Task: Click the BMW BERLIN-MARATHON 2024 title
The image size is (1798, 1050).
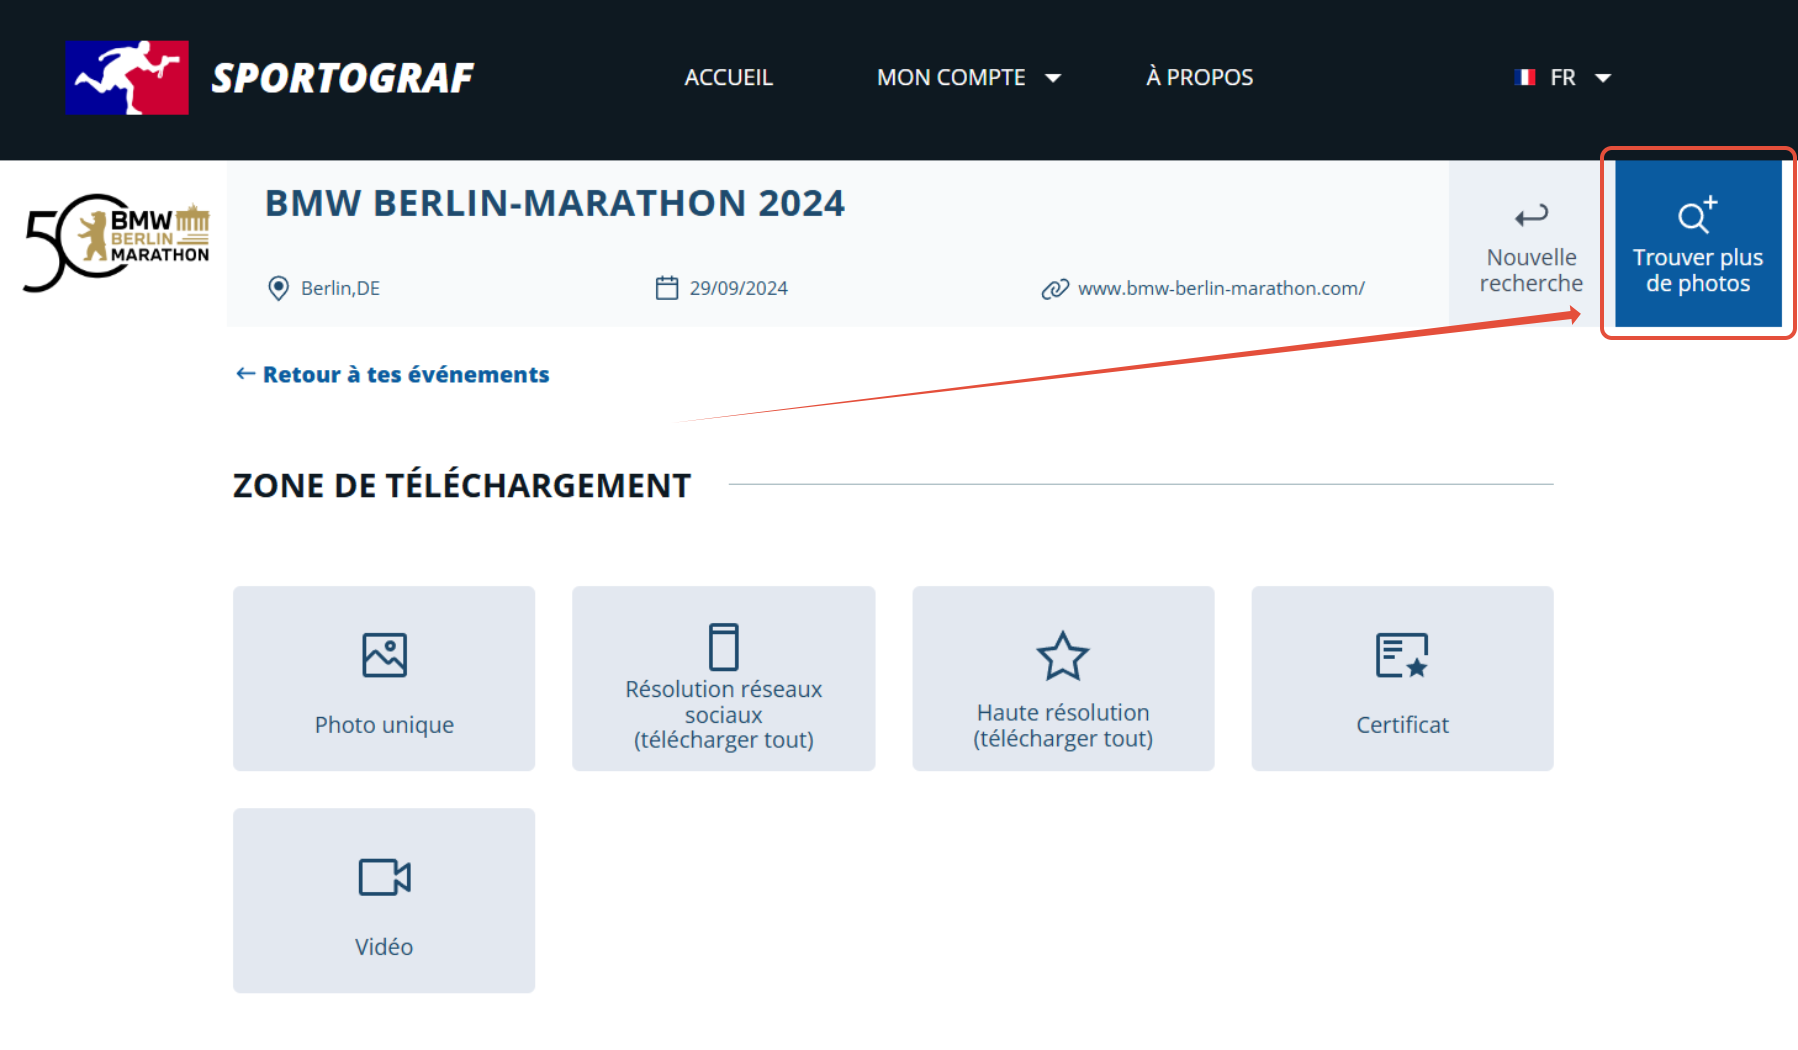Action: coord(555,203)
